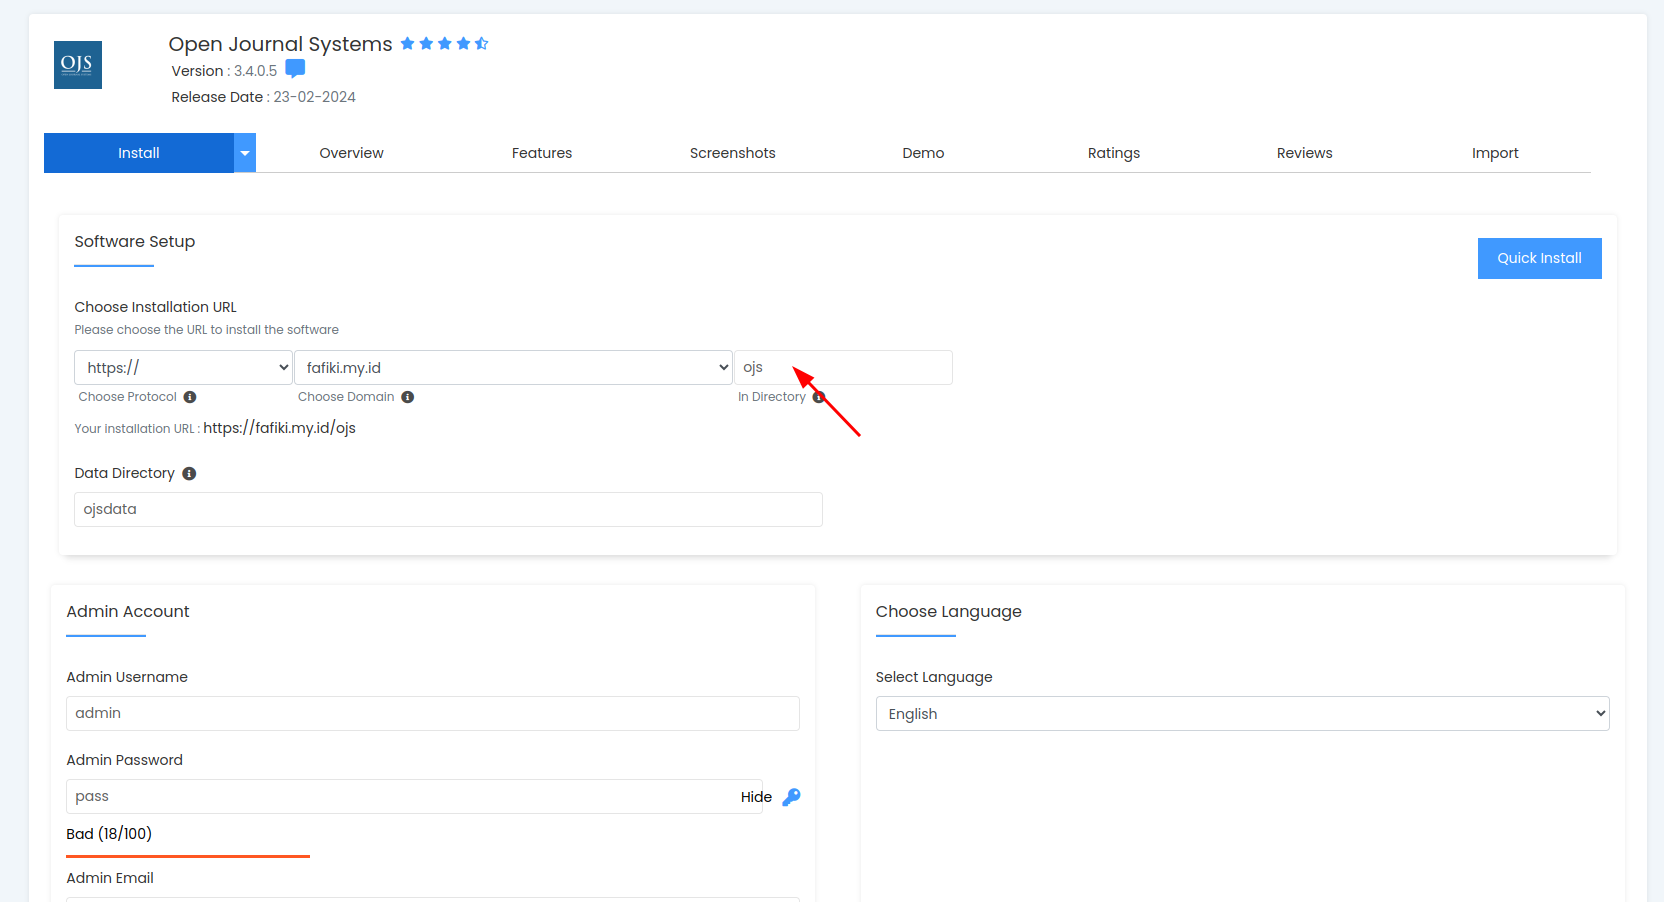Expand the Install button dropdown arrow
Screen dimensions: 1664x902
245,153
